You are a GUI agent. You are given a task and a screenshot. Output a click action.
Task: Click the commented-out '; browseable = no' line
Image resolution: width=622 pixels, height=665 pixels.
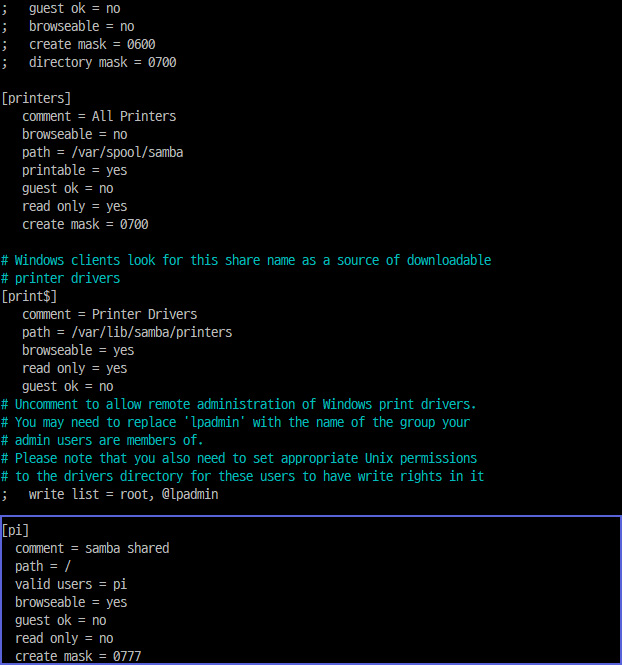68,26
